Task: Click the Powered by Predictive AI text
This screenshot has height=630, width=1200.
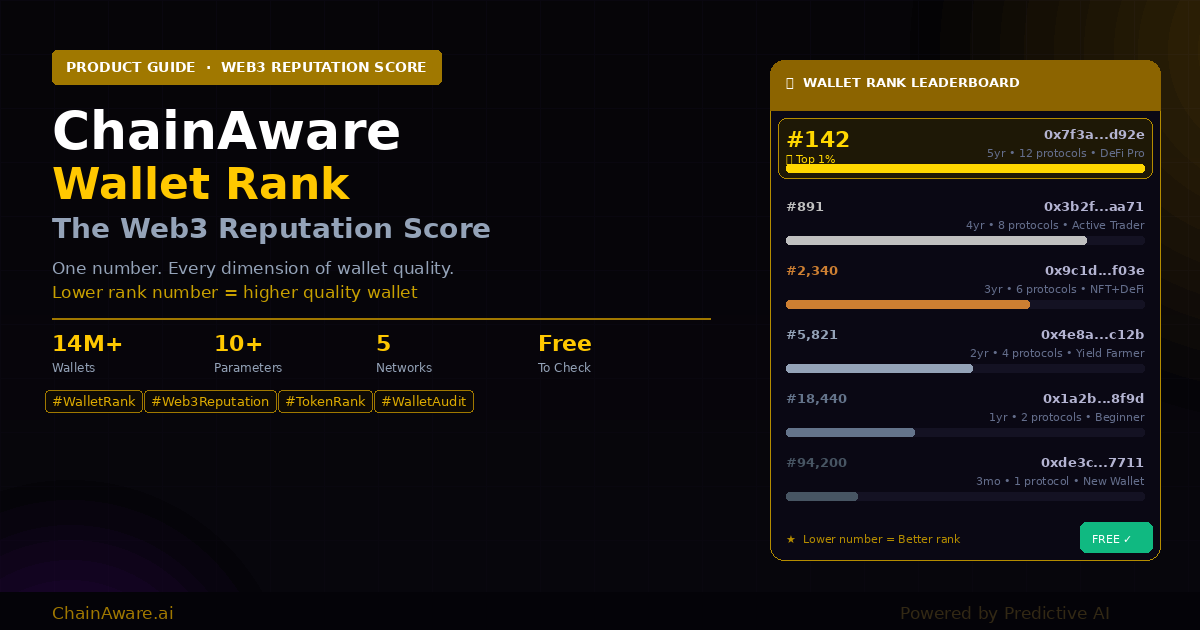Action: coord(1004,613)
